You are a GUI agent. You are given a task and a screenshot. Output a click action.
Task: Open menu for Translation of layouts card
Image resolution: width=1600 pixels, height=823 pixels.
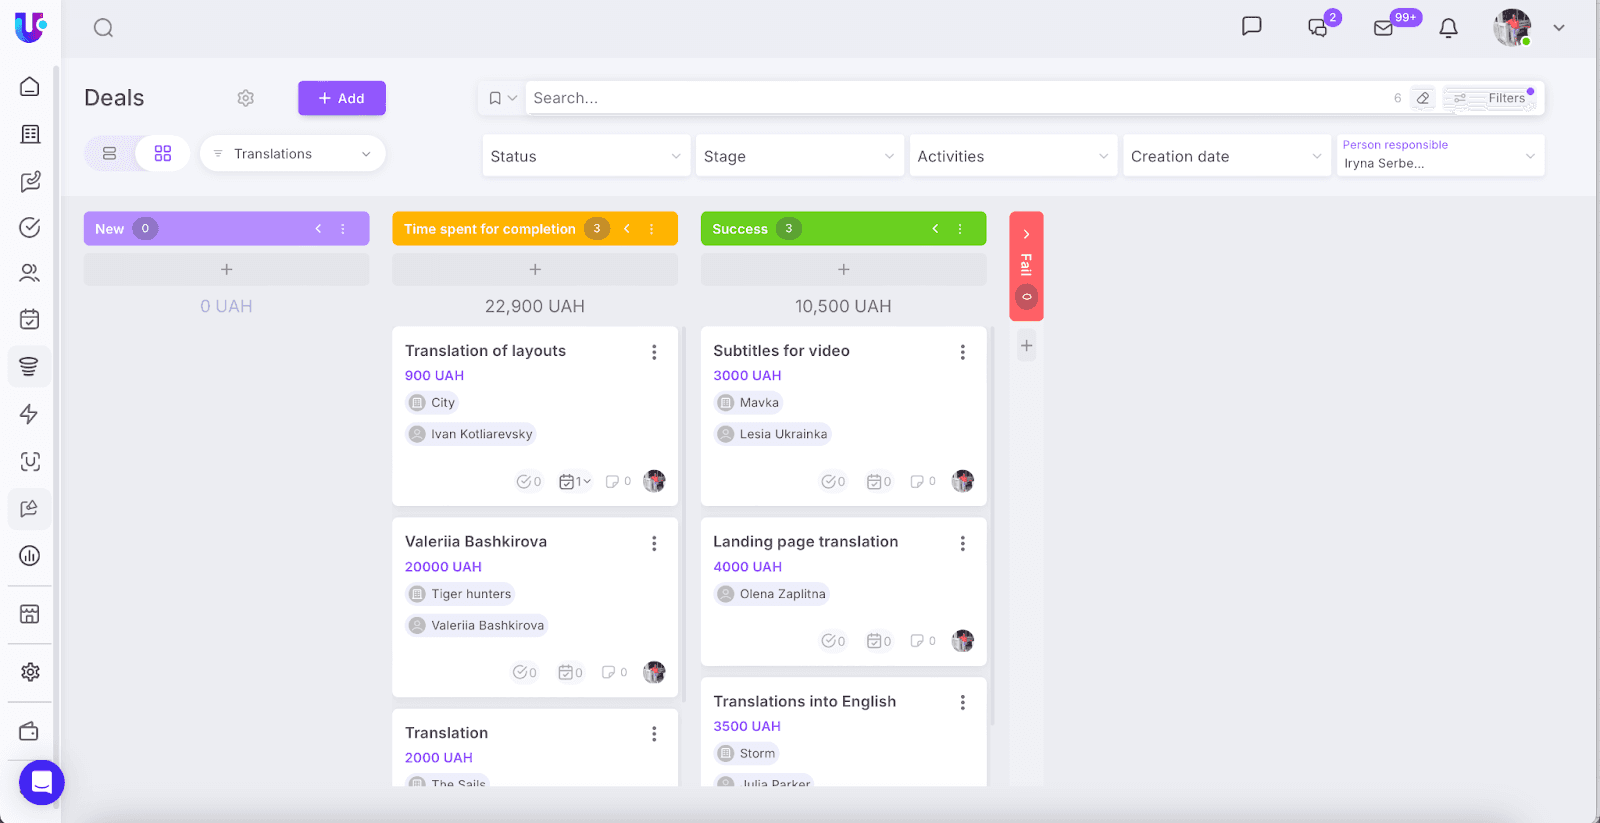pyautogui.click(x=654, y=352)
